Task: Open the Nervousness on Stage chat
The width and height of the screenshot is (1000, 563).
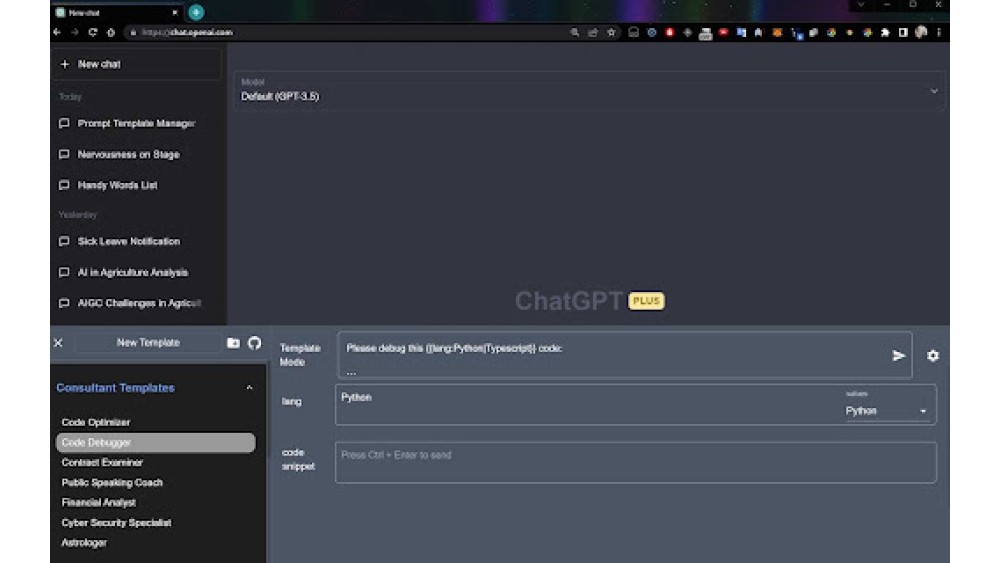Action: click(x=128, y=154)
